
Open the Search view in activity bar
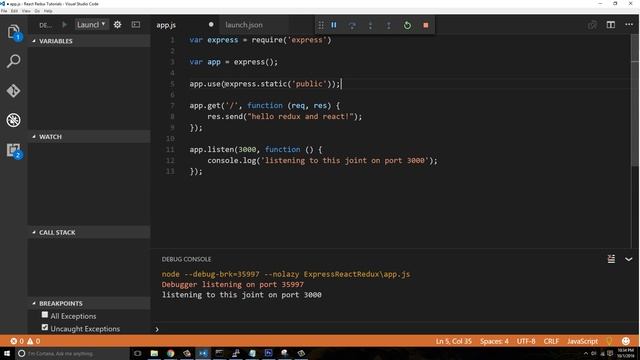(13, 61)
